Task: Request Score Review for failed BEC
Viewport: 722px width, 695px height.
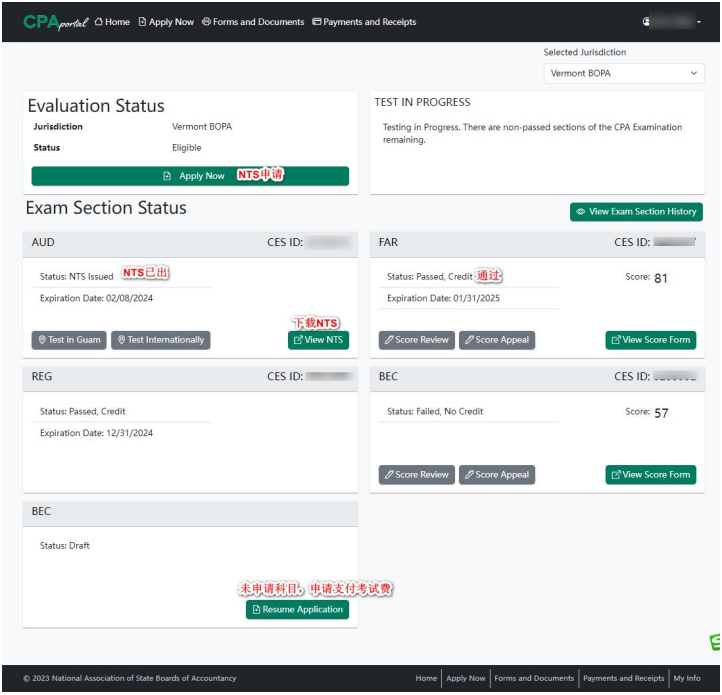Action: [x=416, y=475]
